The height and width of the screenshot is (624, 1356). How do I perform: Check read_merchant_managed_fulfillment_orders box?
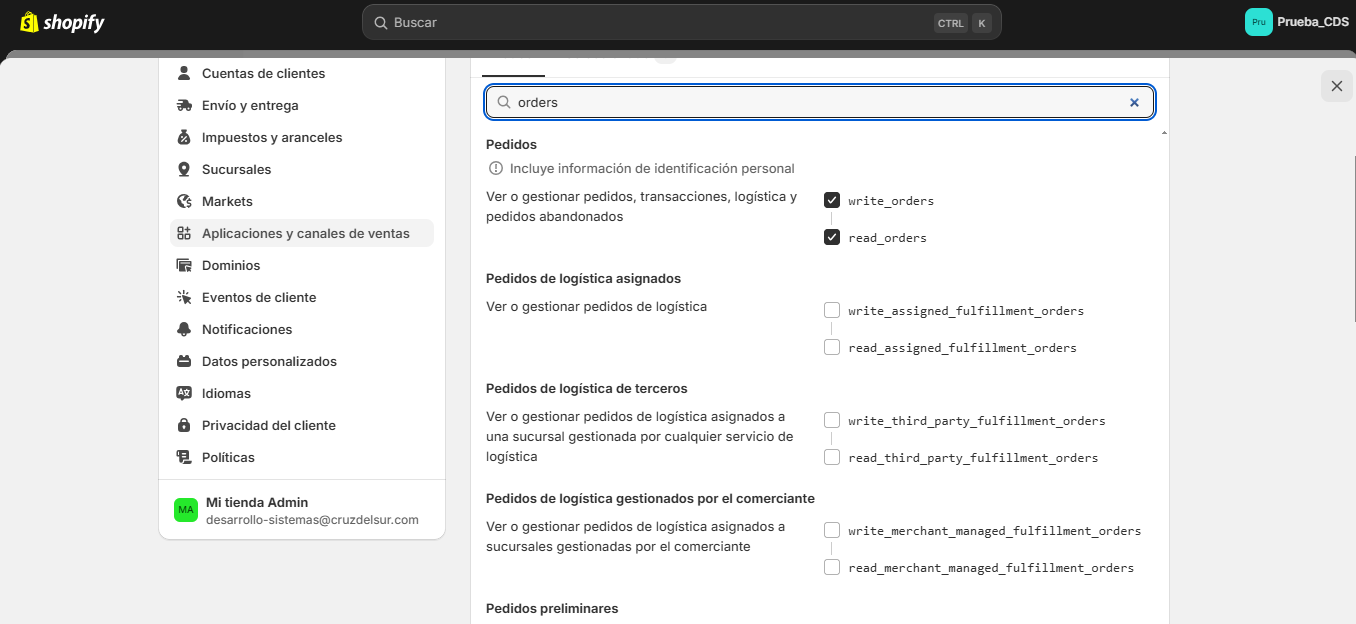tap(832, 567)
